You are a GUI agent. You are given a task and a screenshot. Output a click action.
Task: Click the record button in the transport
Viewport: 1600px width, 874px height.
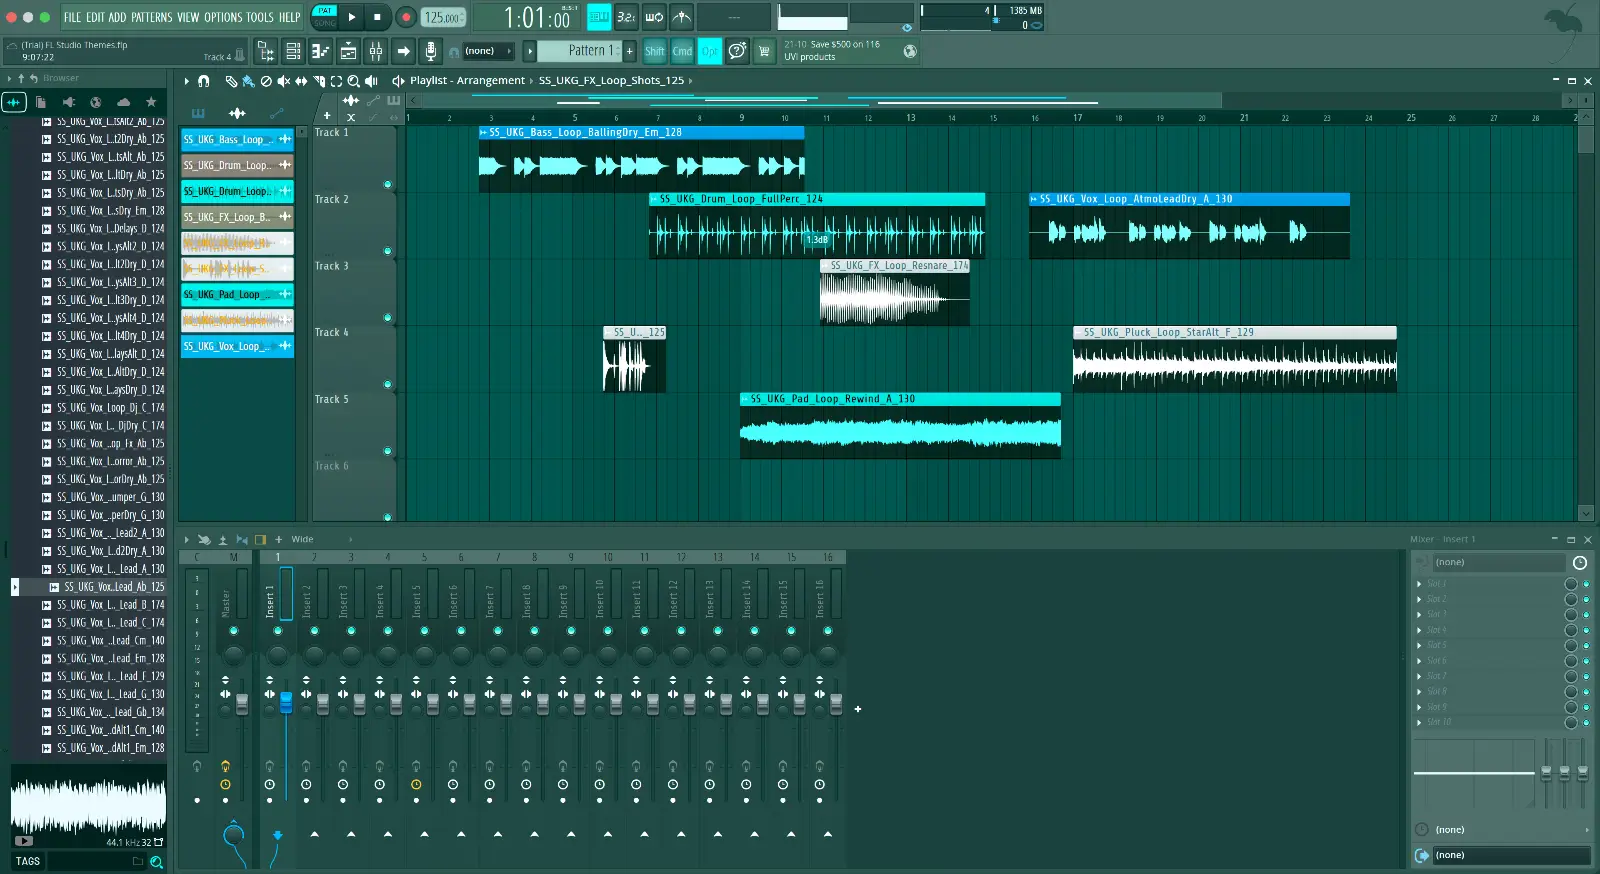(x=406, y=17)
